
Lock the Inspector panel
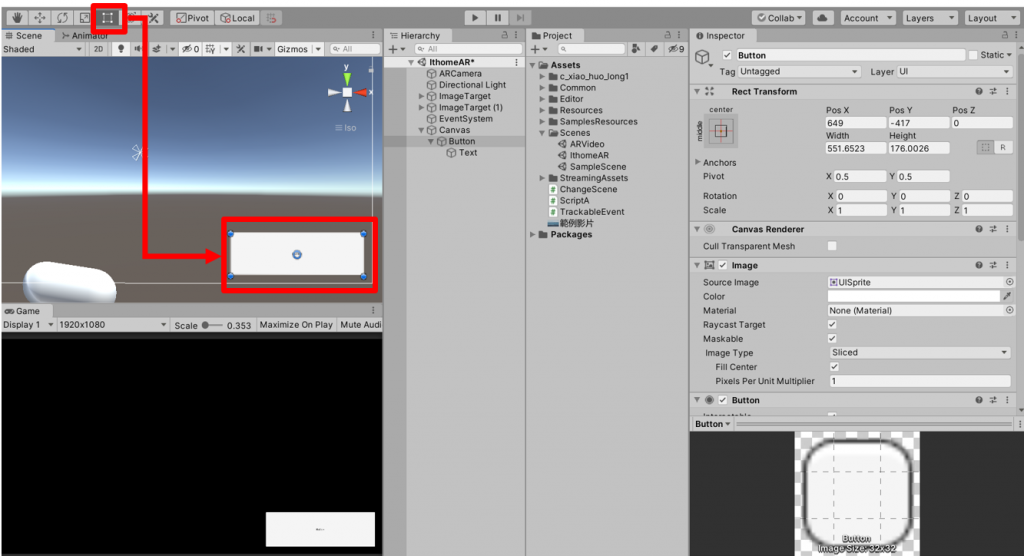tap(1004, 35)
